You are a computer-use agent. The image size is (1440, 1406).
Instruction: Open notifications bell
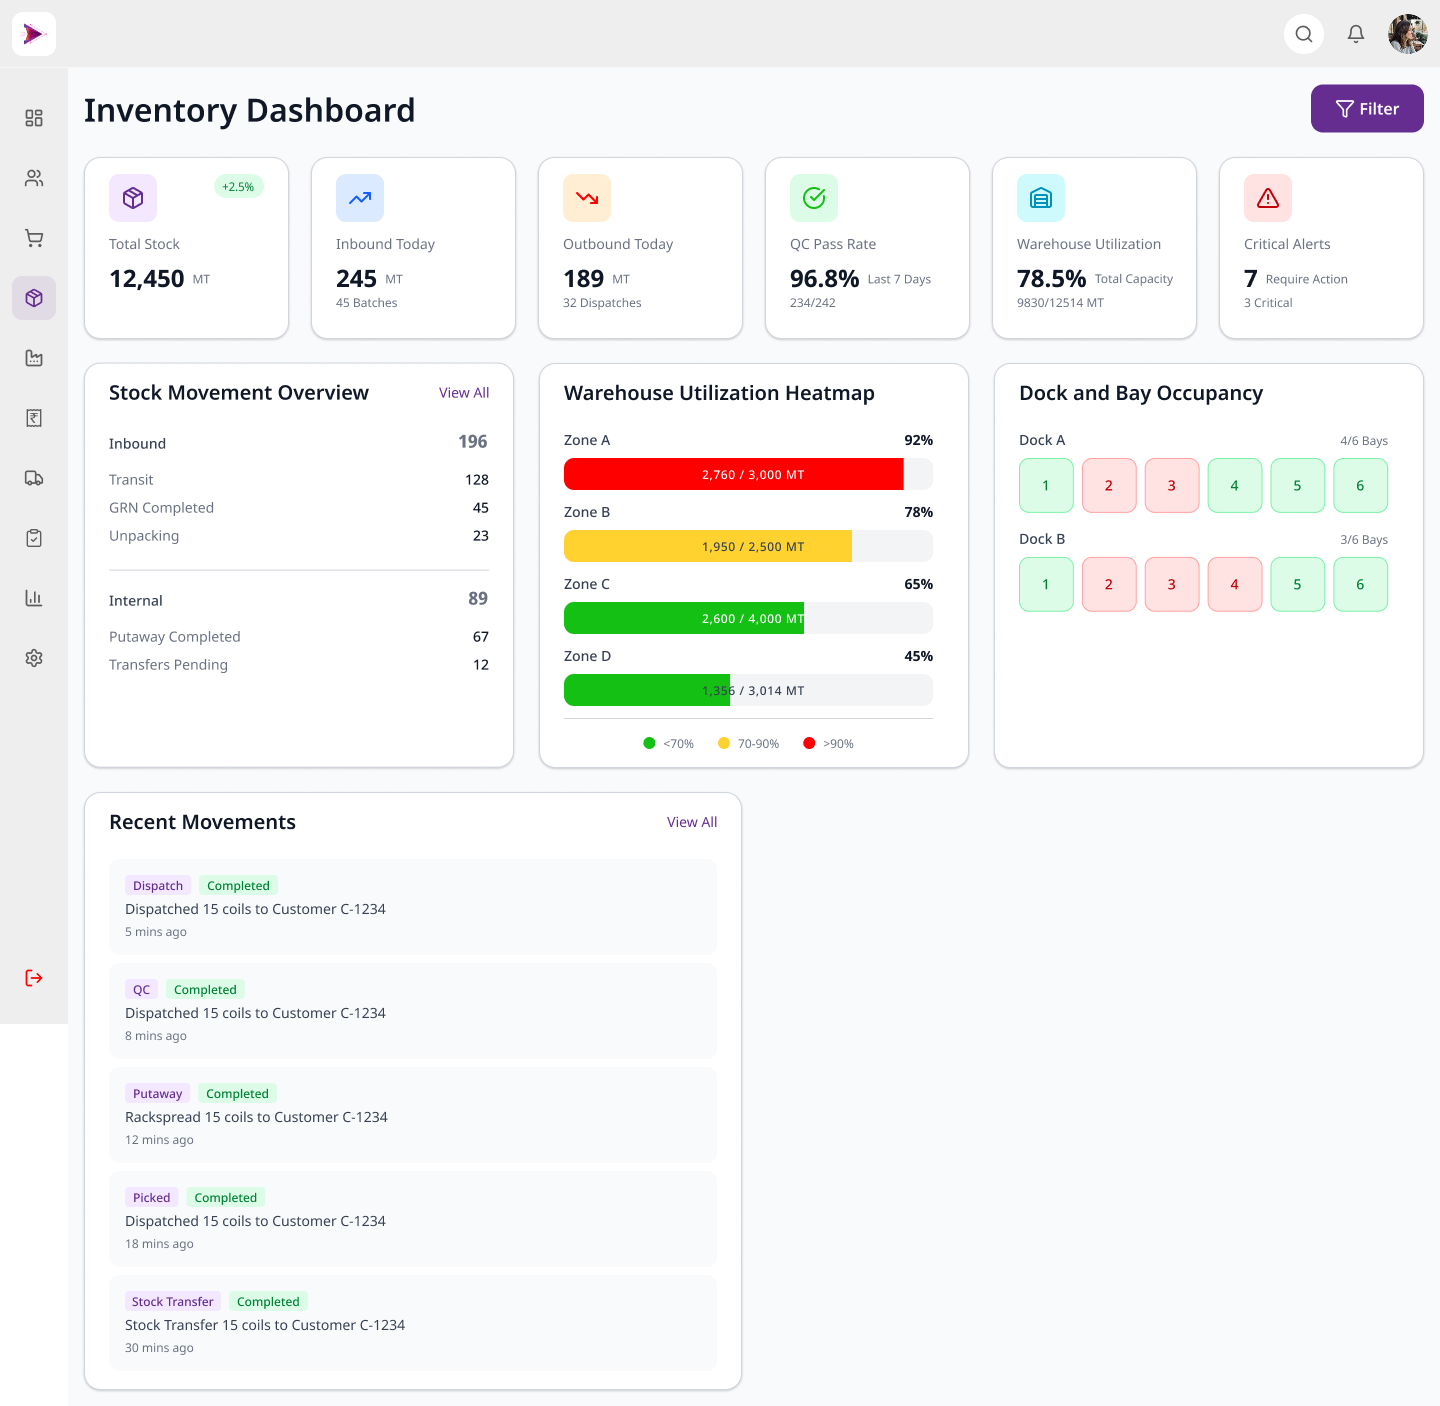1356,34
